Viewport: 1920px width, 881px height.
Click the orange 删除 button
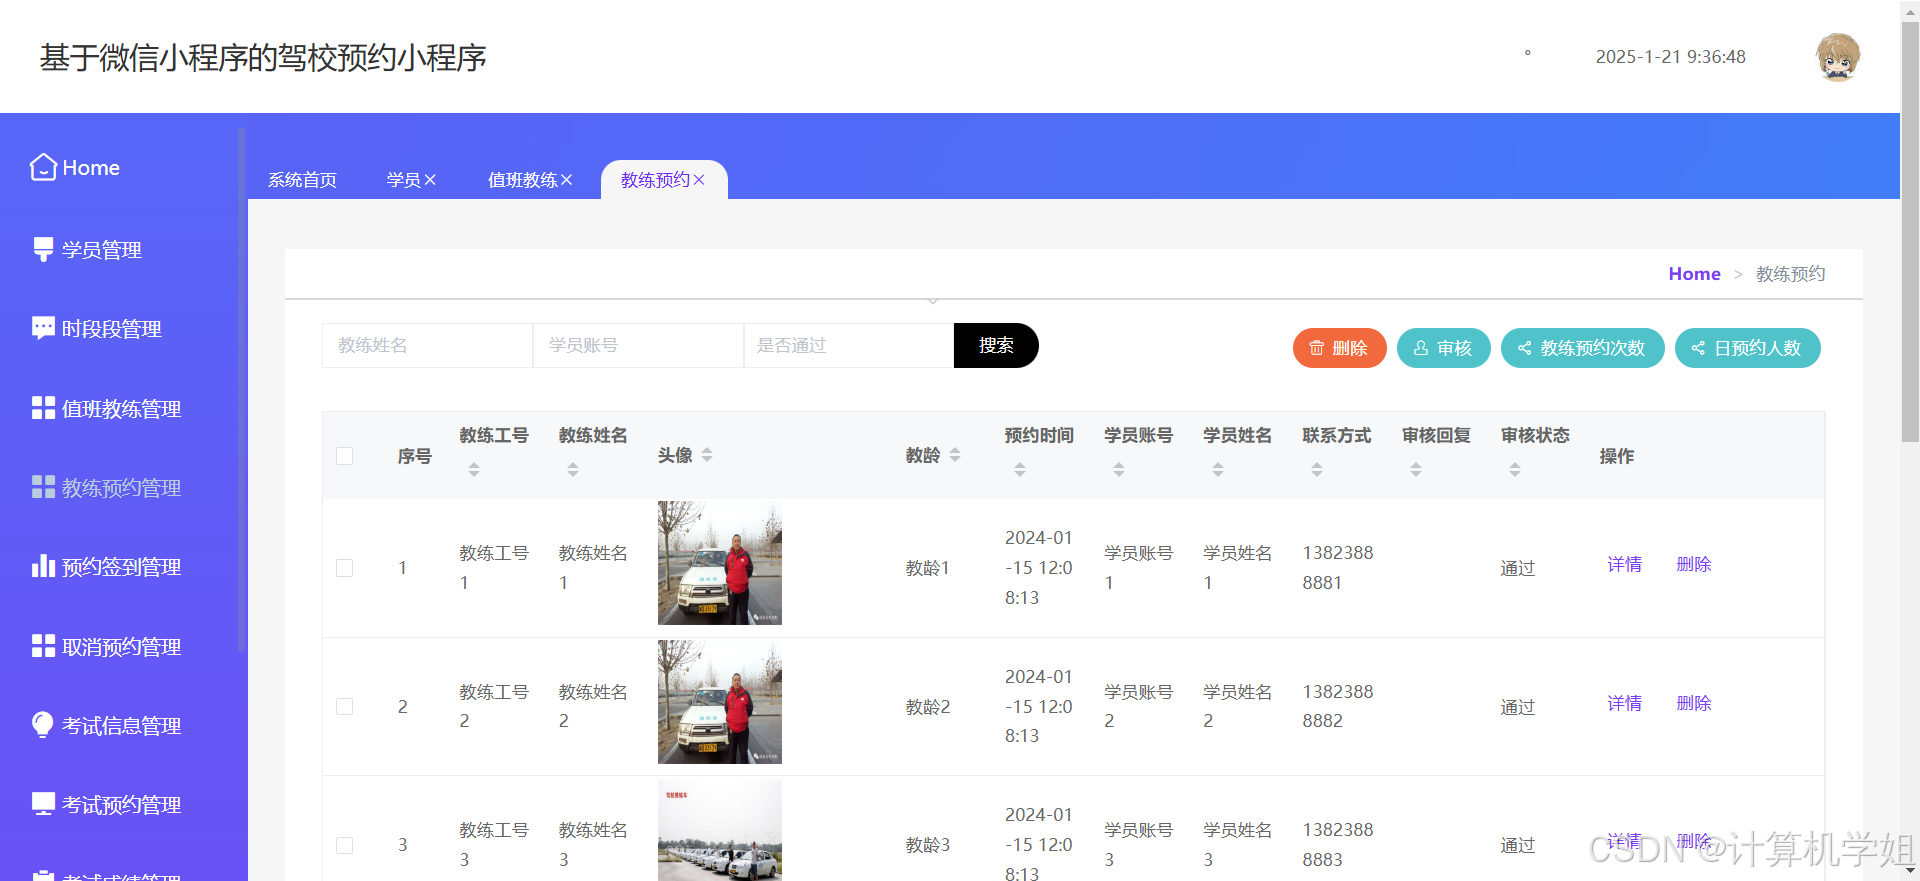[x=1340, y=348]
